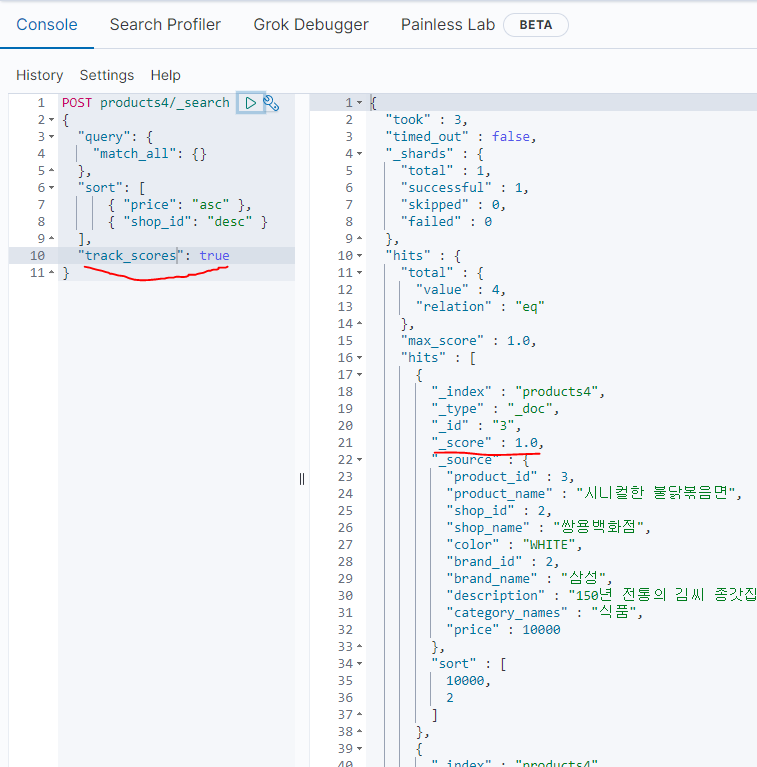The width and height of the screenshot is (757, 767).
Task: Open the Grok Debugger tab
Action: [x=310, y=24]
